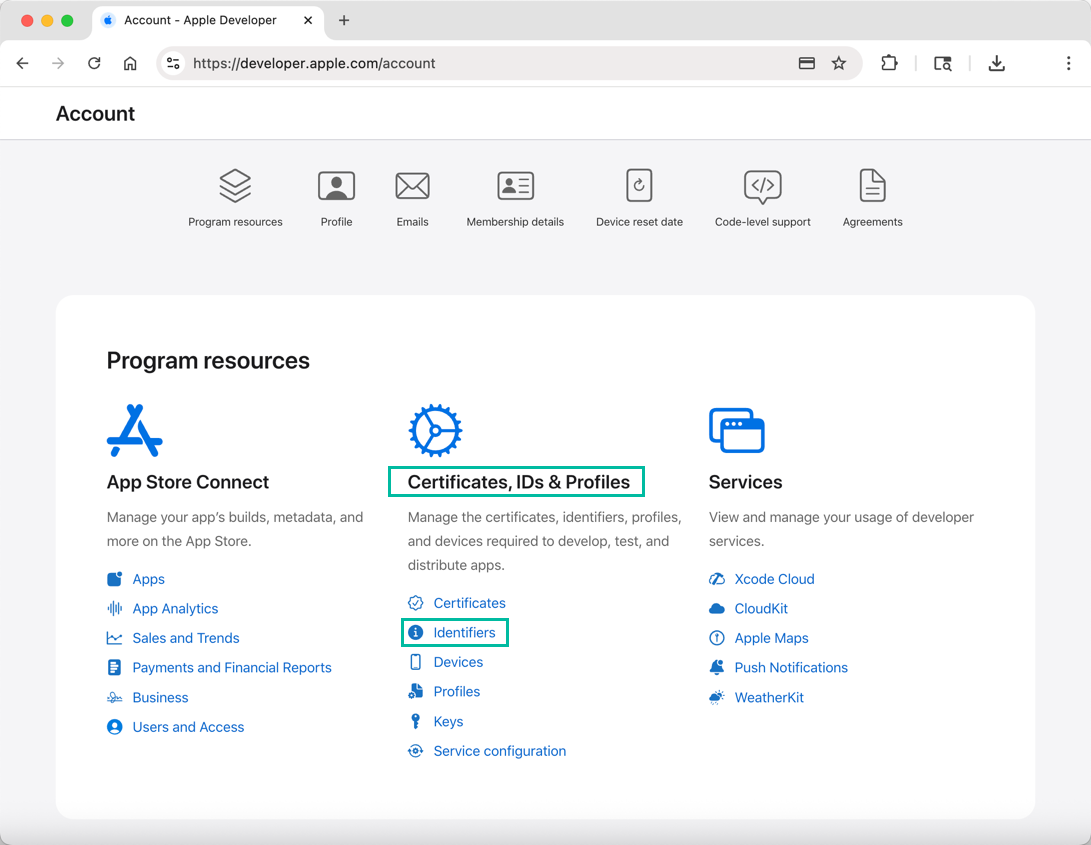Image resolution: width=1091 pixels, height=845 pixels.
Task: Go forward with the forward arrow
Action: [58, 63]
